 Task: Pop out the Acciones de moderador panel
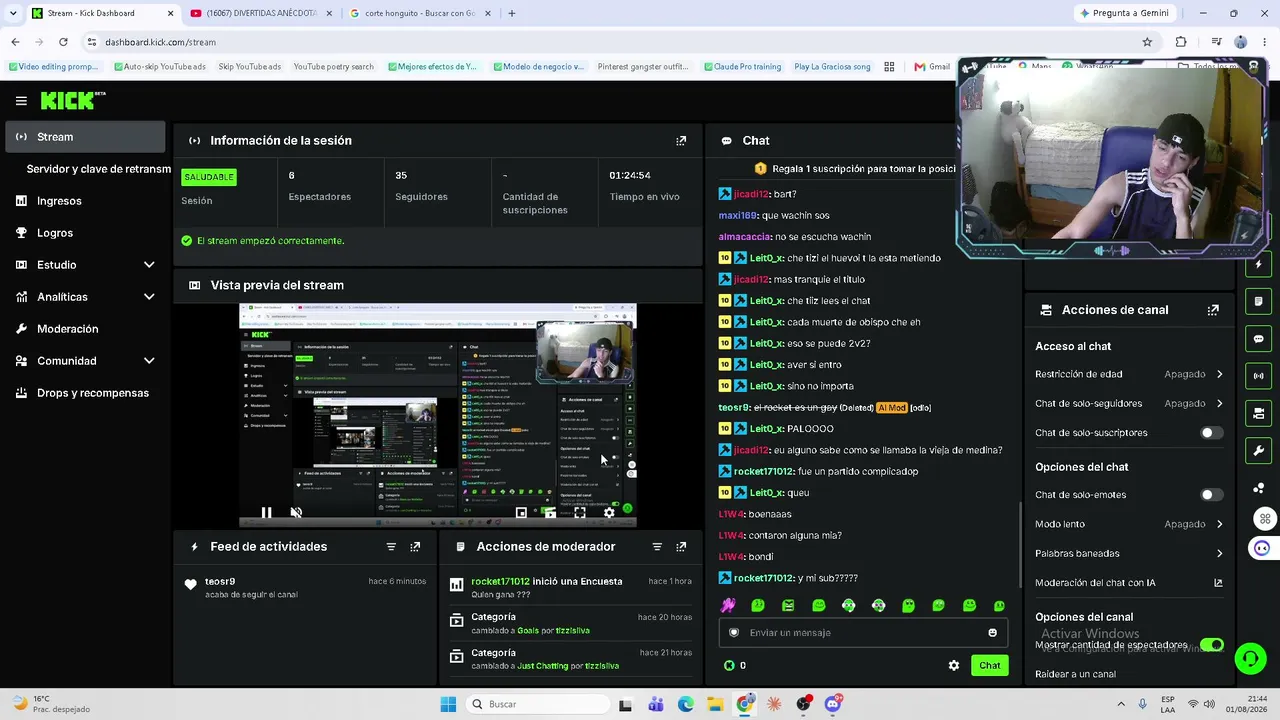point(681,547)
